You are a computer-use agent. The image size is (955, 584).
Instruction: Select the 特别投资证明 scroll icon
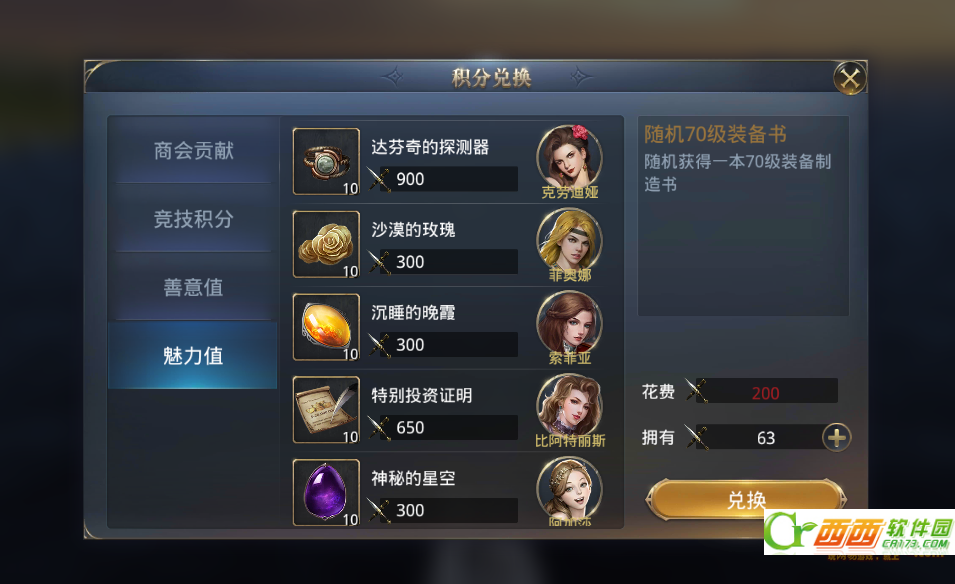tap(326, 410)
